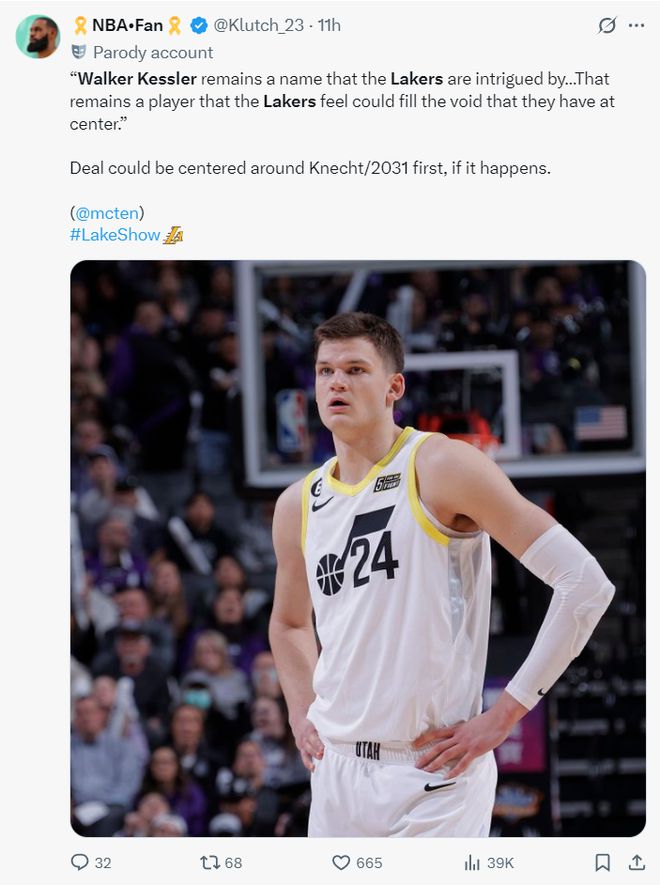
Task: Open the view analytics bar chart icon
Action: [472, 862]
